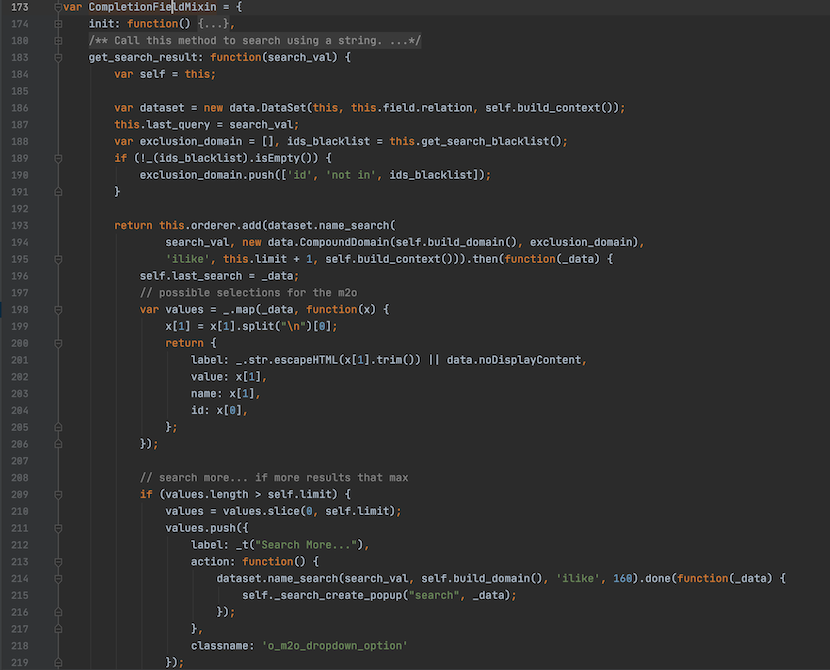
Task: Click 'get_search_blacklist' call on line 188
Action: [x=485, y=141]
